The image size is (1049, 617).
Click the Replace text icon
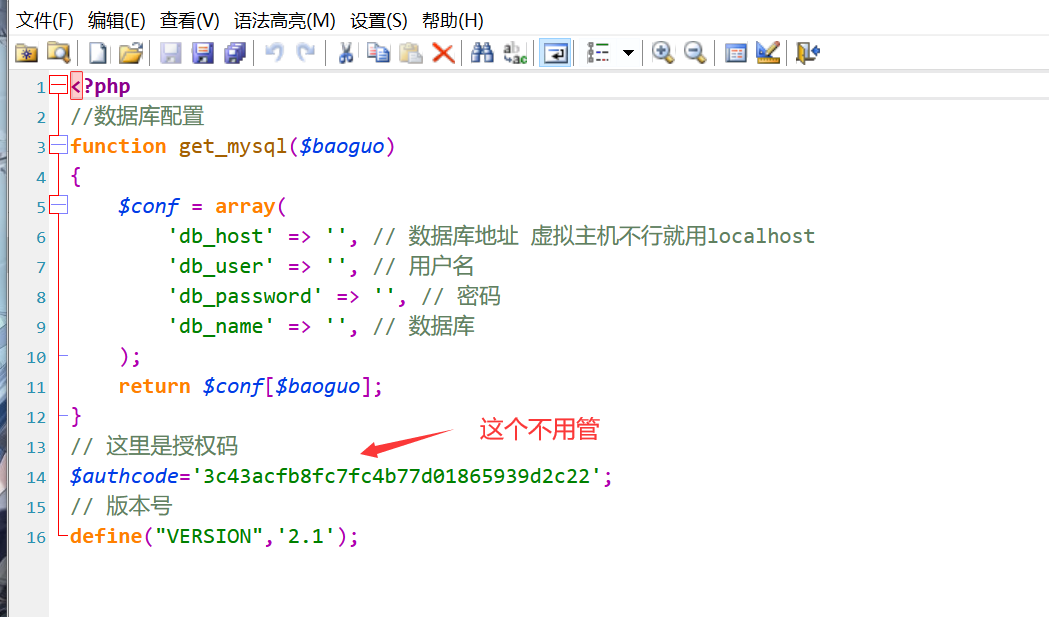[515, 53]
